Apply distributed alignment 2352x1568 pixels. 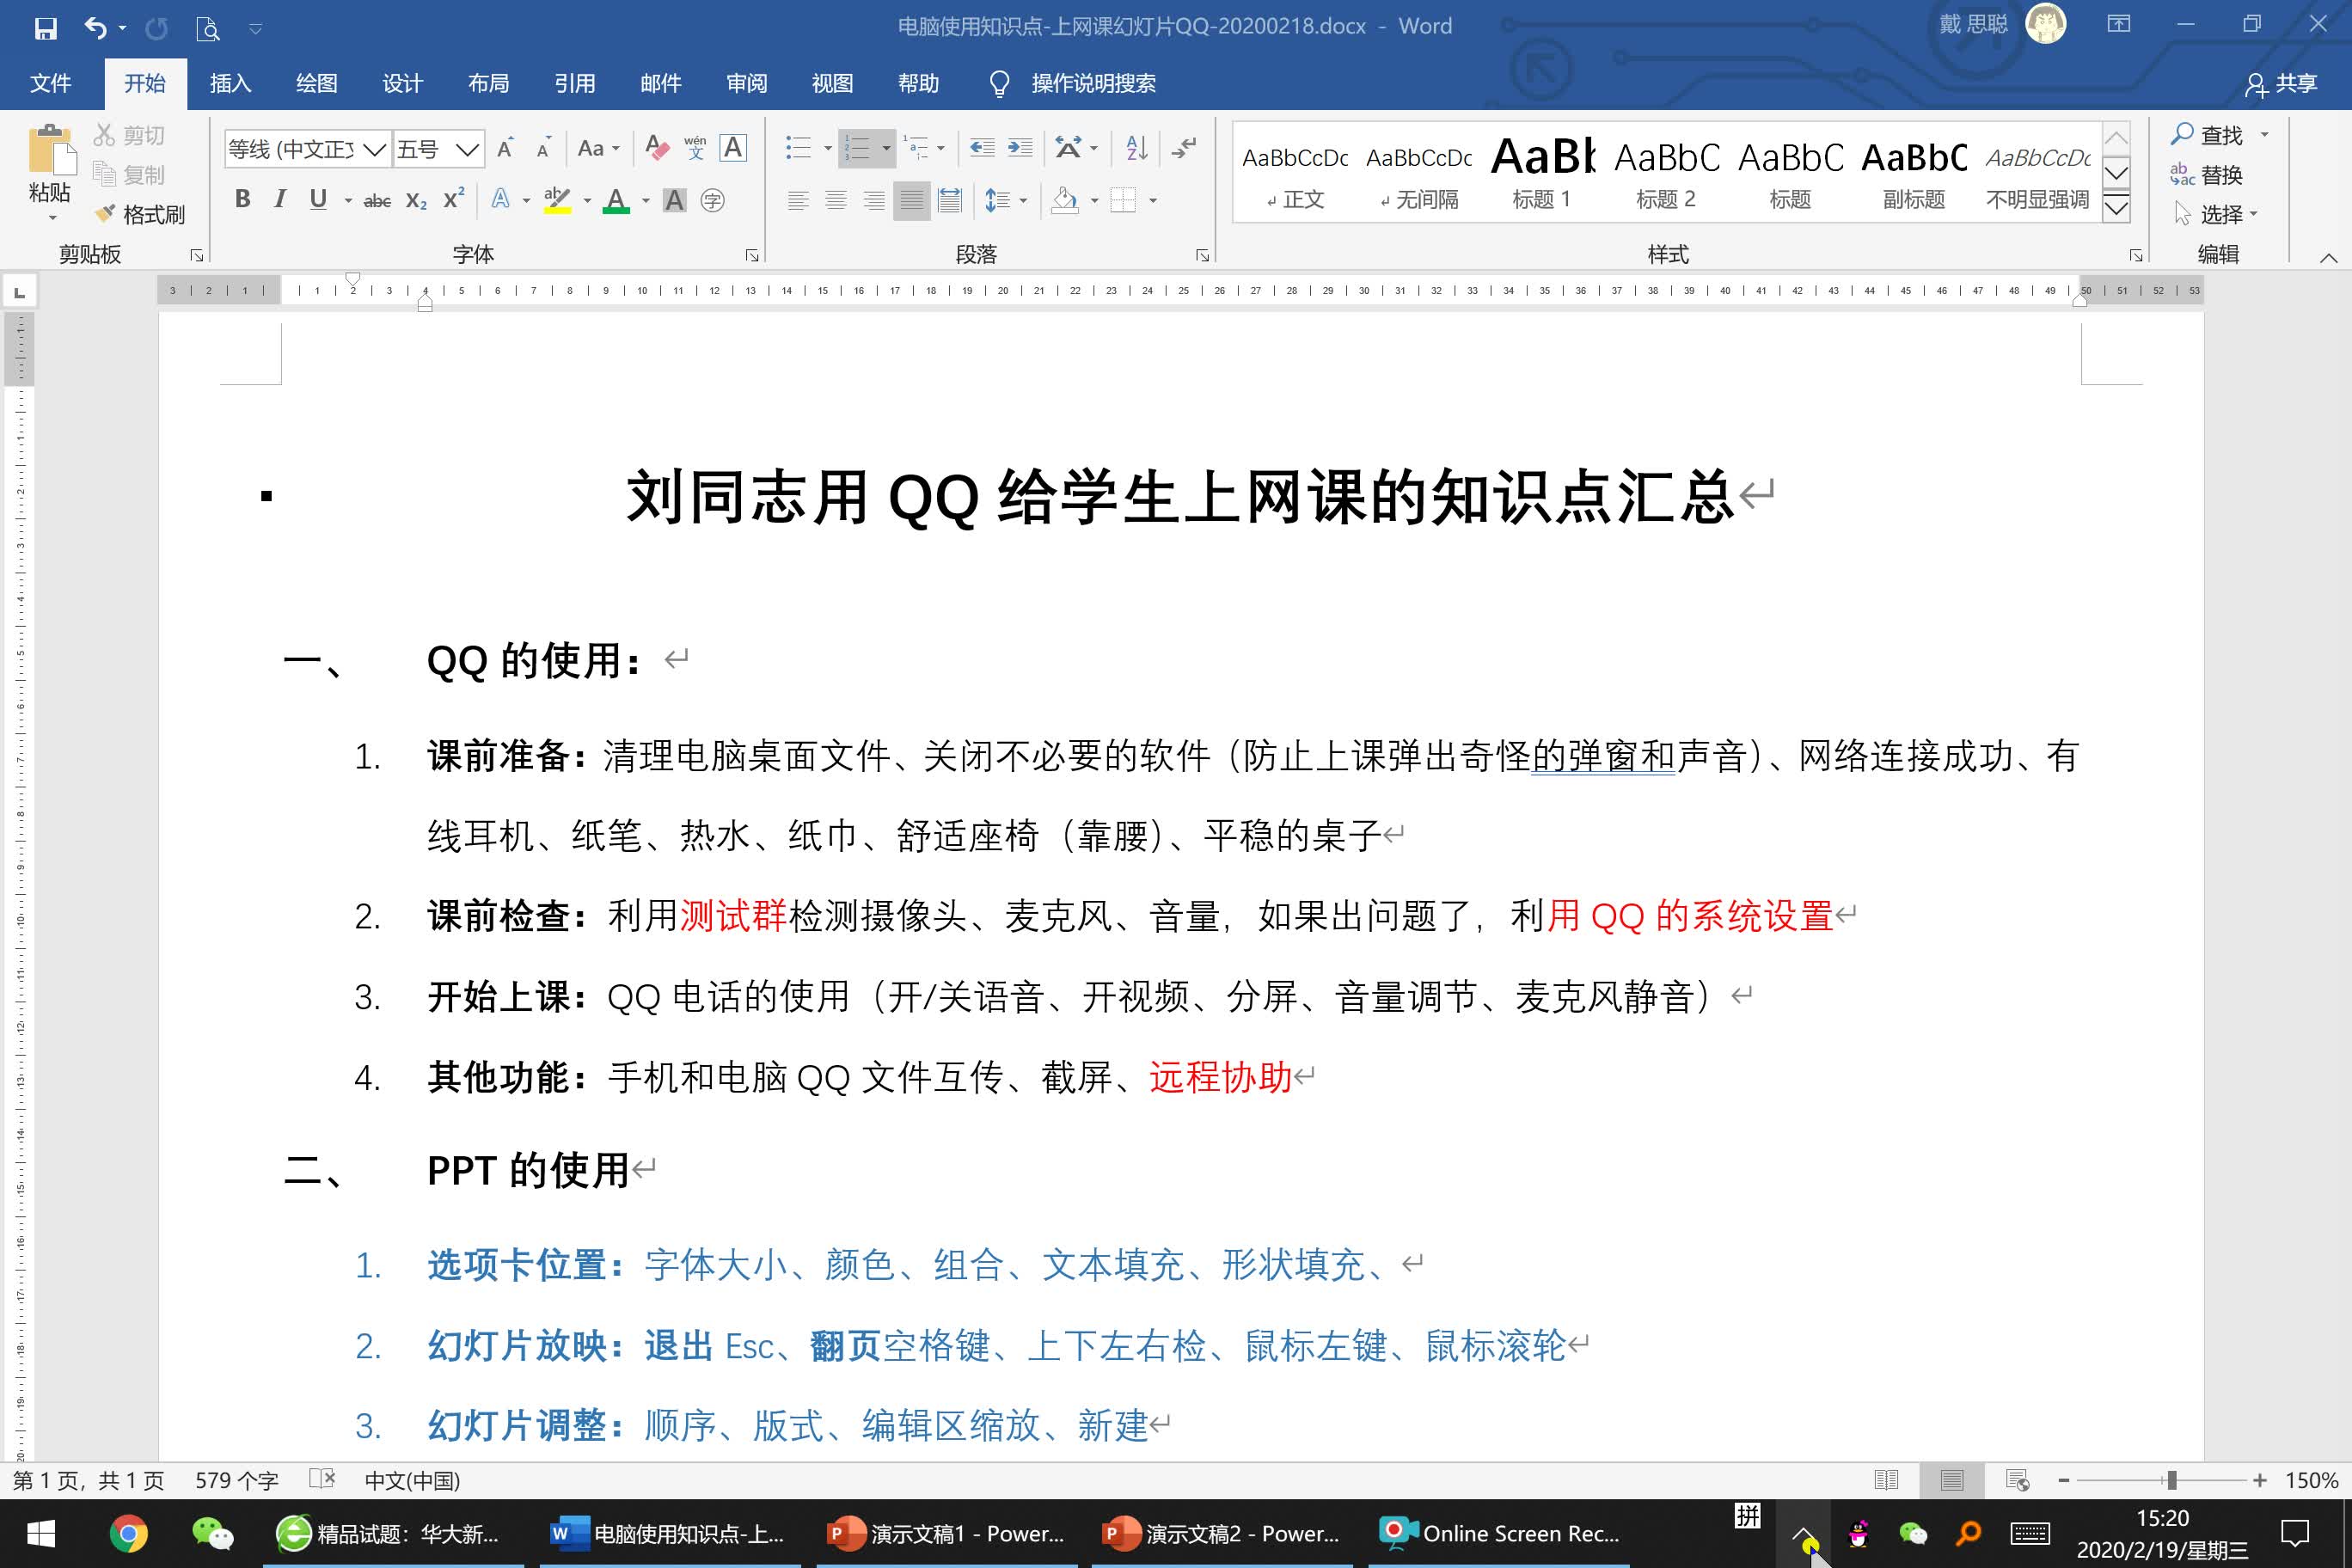[949, 201]
